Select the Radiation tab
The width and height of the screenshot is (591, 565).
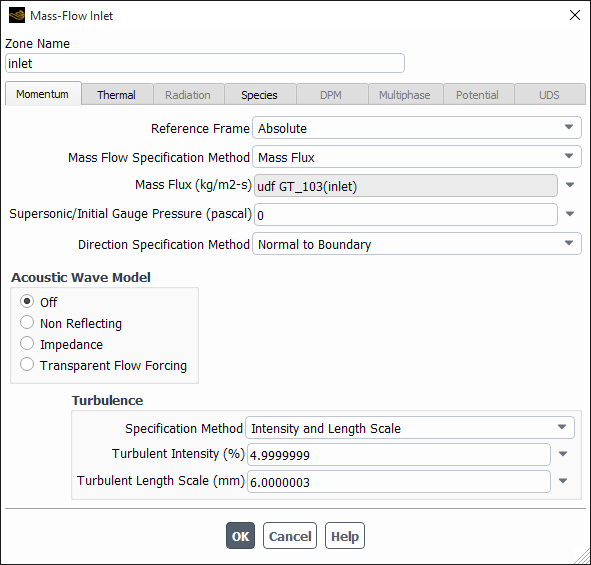click(188, 95)
